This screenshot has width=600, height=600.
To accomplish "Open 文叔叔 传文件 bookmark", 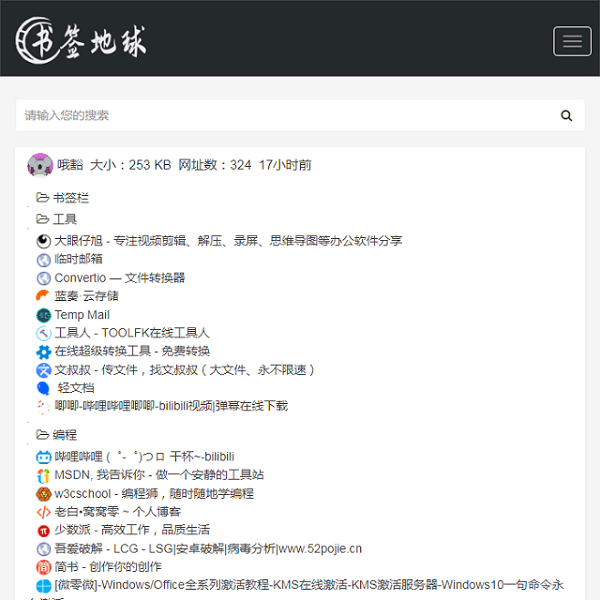I will (x=184, y=370).
